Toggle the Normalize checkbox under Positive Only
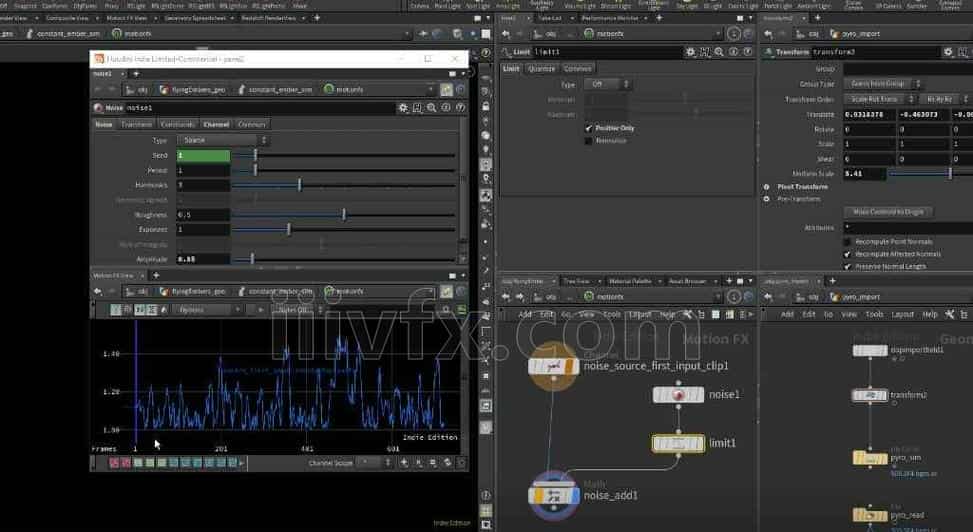 coord(588,141)
